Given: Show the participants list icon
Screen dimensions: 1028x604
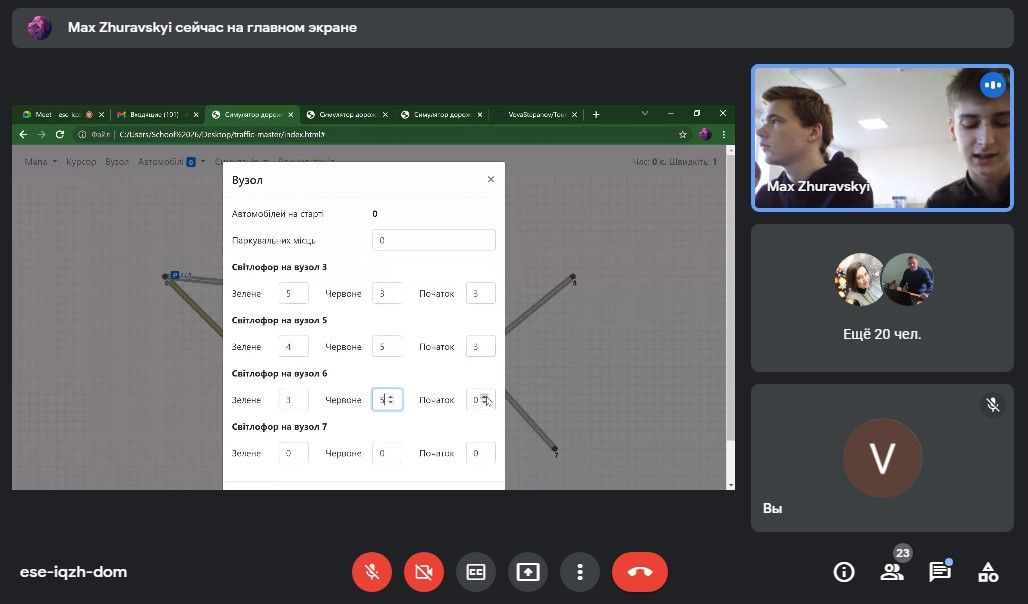Looking at the screenshot, I should click(891, 572).
